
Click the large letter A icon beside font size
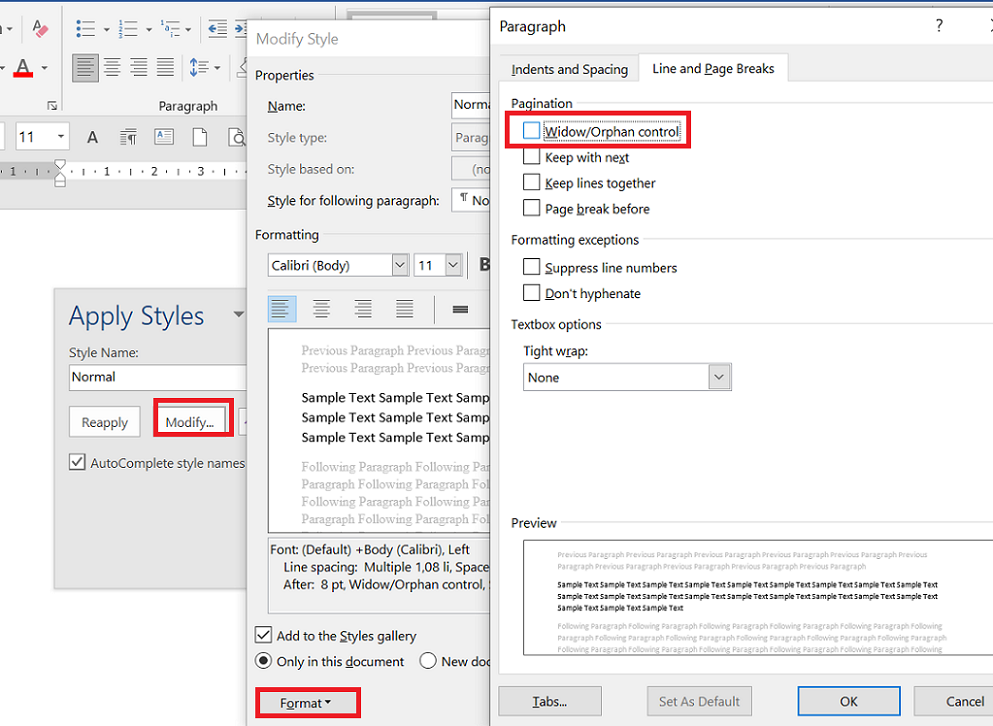pos(92,137)
